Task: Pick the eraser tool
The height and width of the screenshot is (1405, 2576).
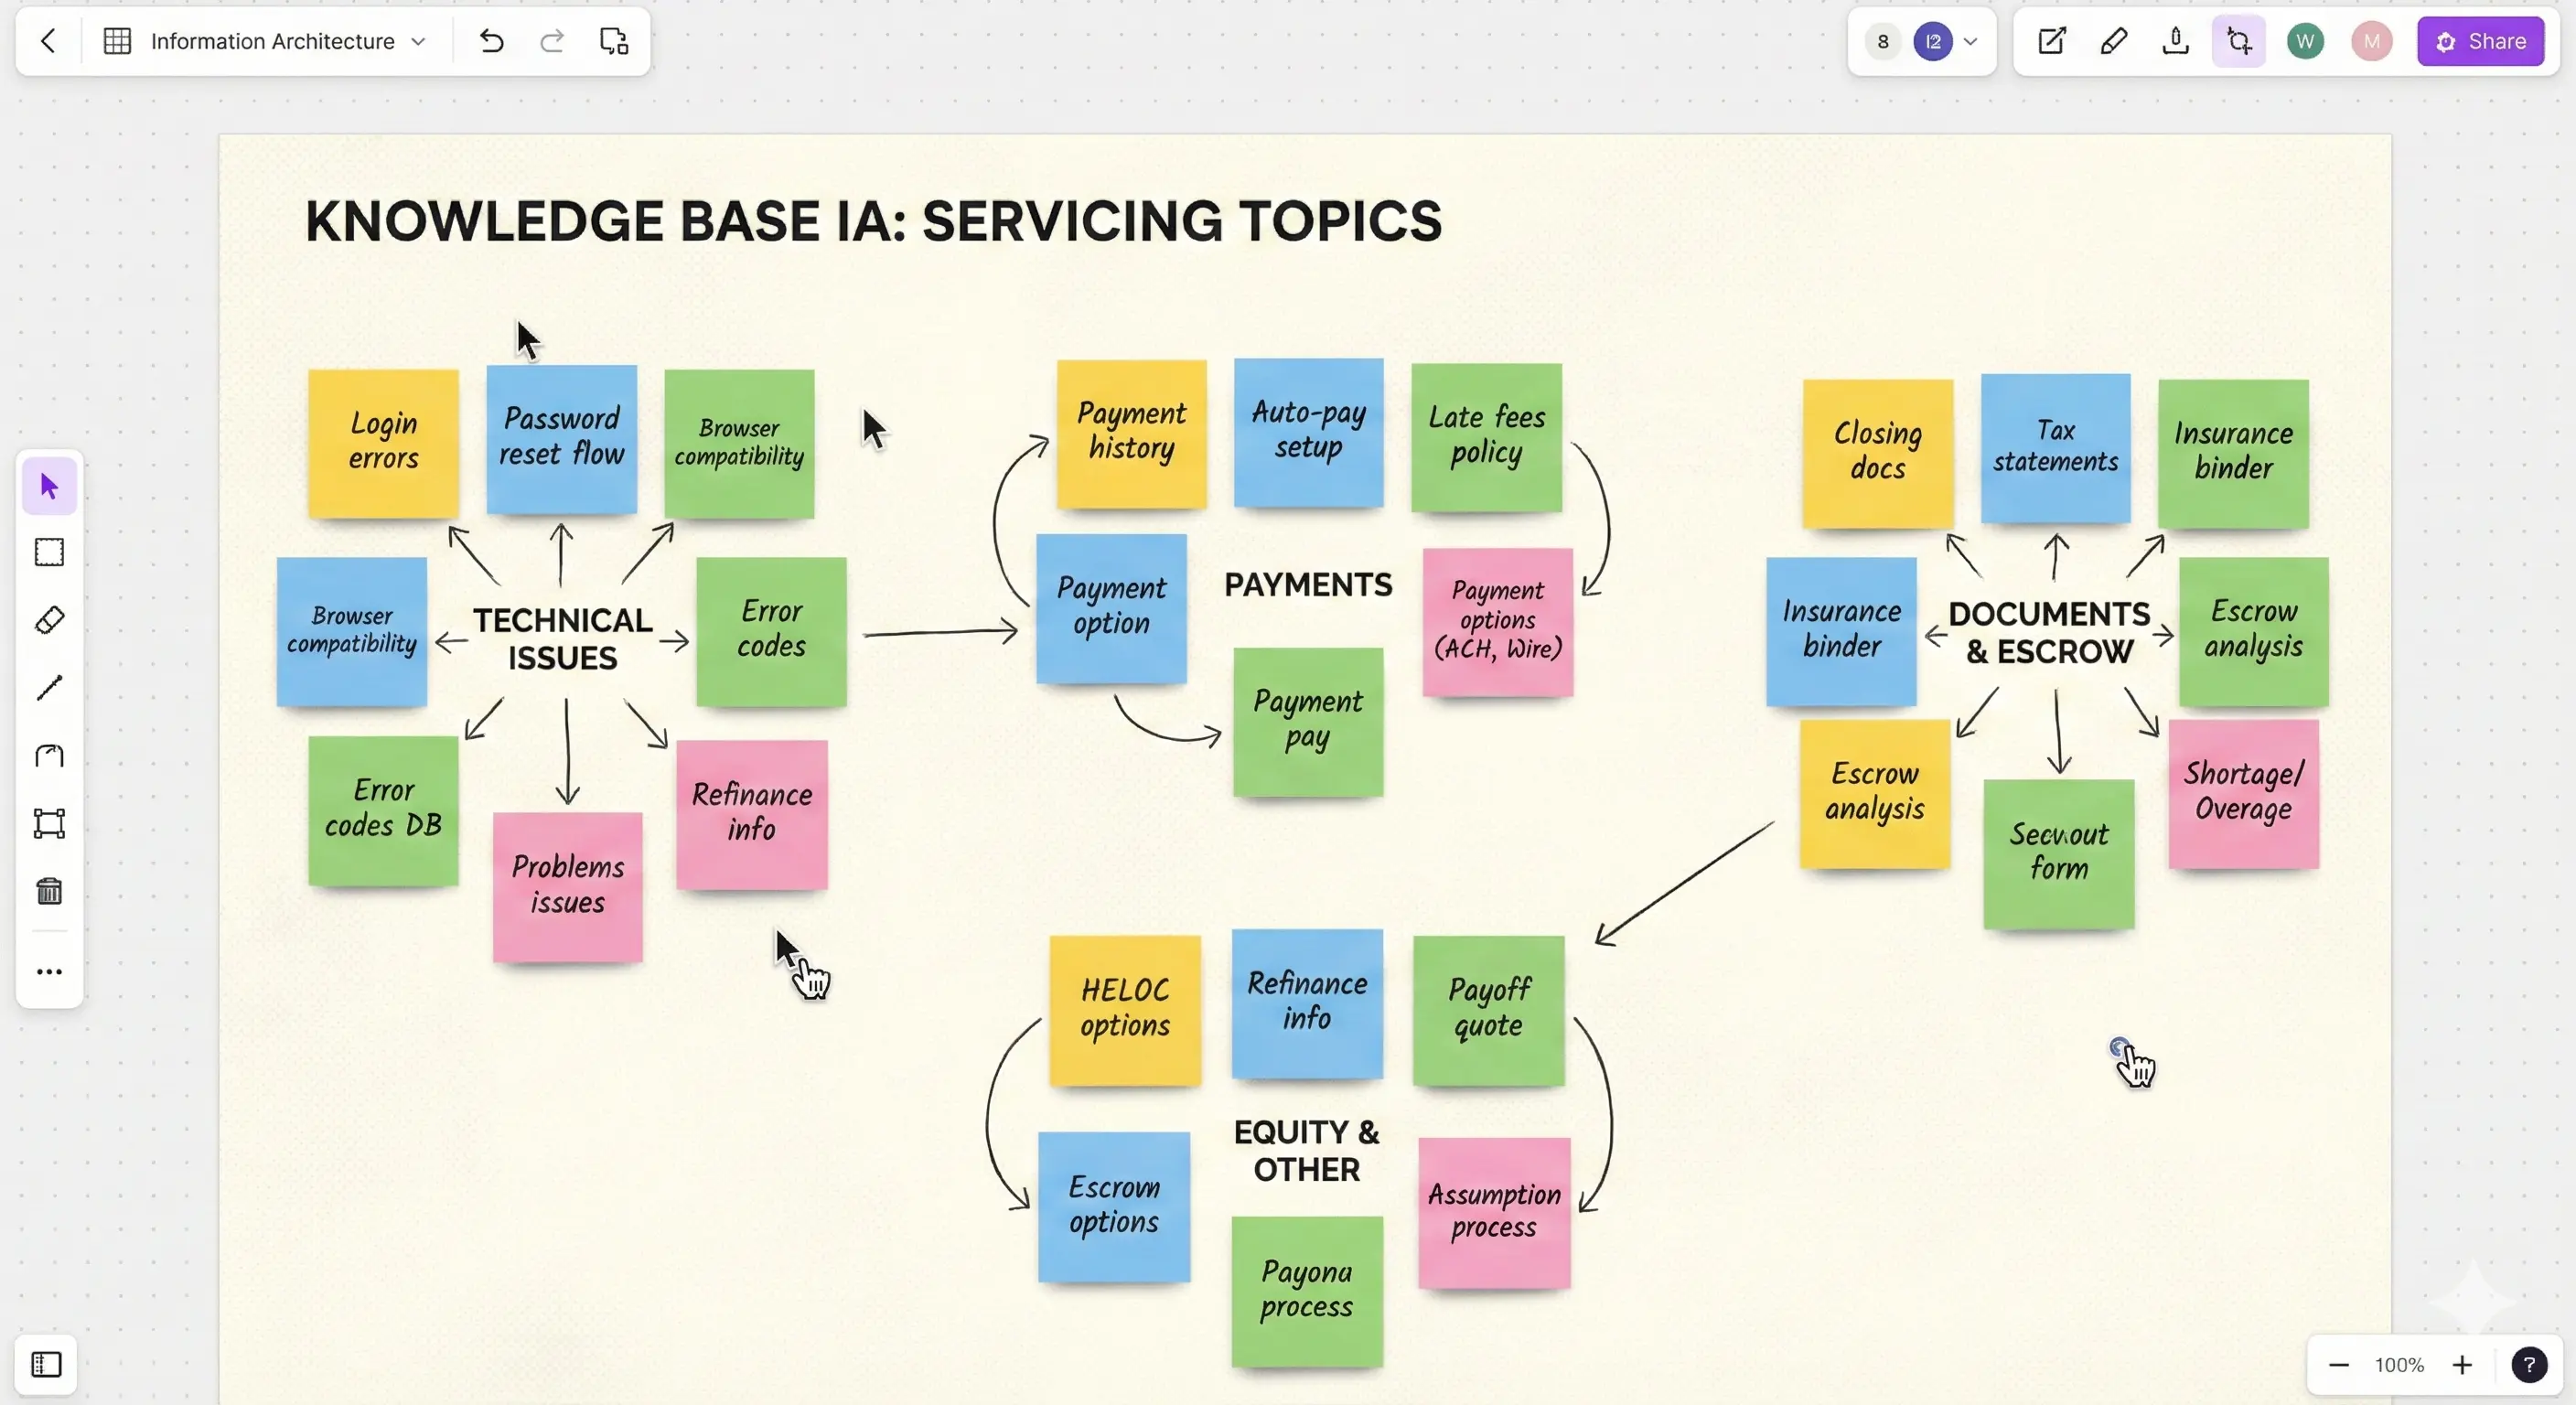Action: pos(49,620)
